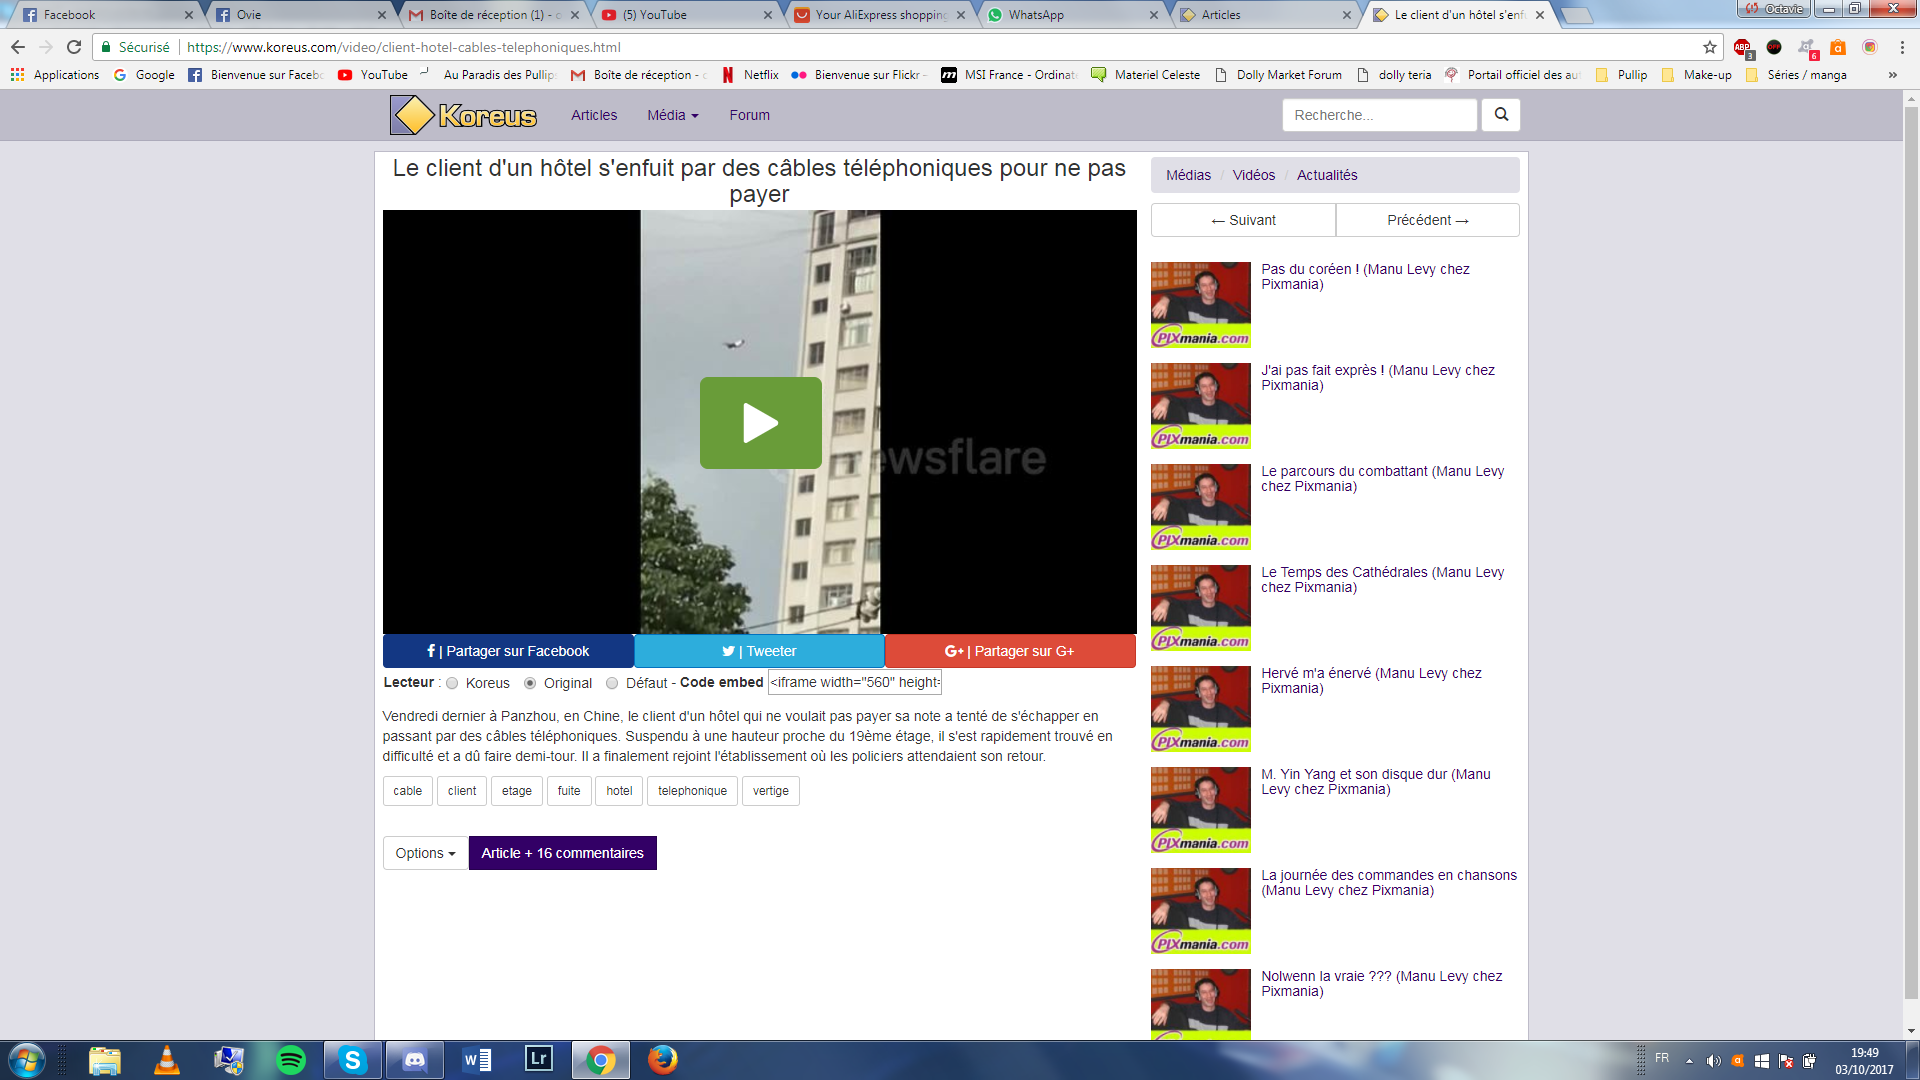This screenshot has width=1920, height=1080.
Task: Select the Défaut player radio button
Action: click(612, 683)
